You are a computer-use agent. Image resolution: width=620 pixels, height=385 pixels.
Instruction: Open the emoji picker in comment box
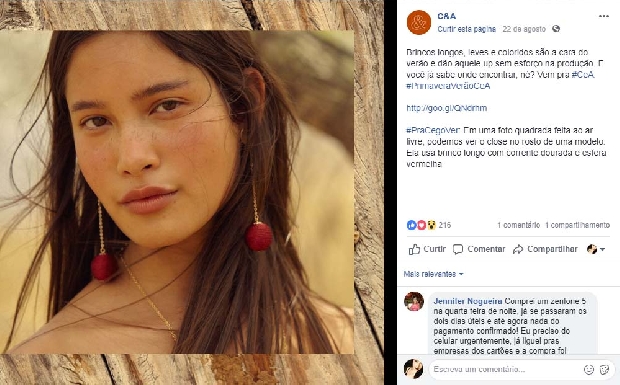(x=589, y=370)
